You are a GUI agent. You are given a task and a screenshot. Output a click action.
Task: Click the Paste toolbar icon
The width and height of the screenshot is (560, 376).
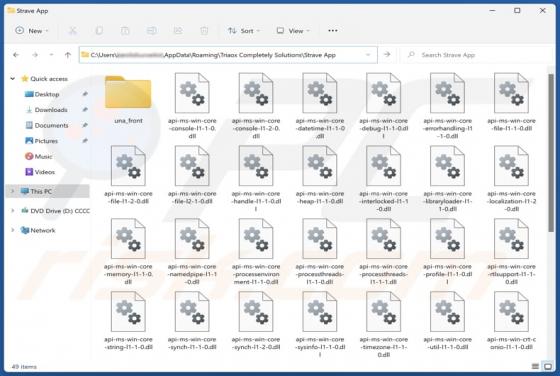(125, 31)
